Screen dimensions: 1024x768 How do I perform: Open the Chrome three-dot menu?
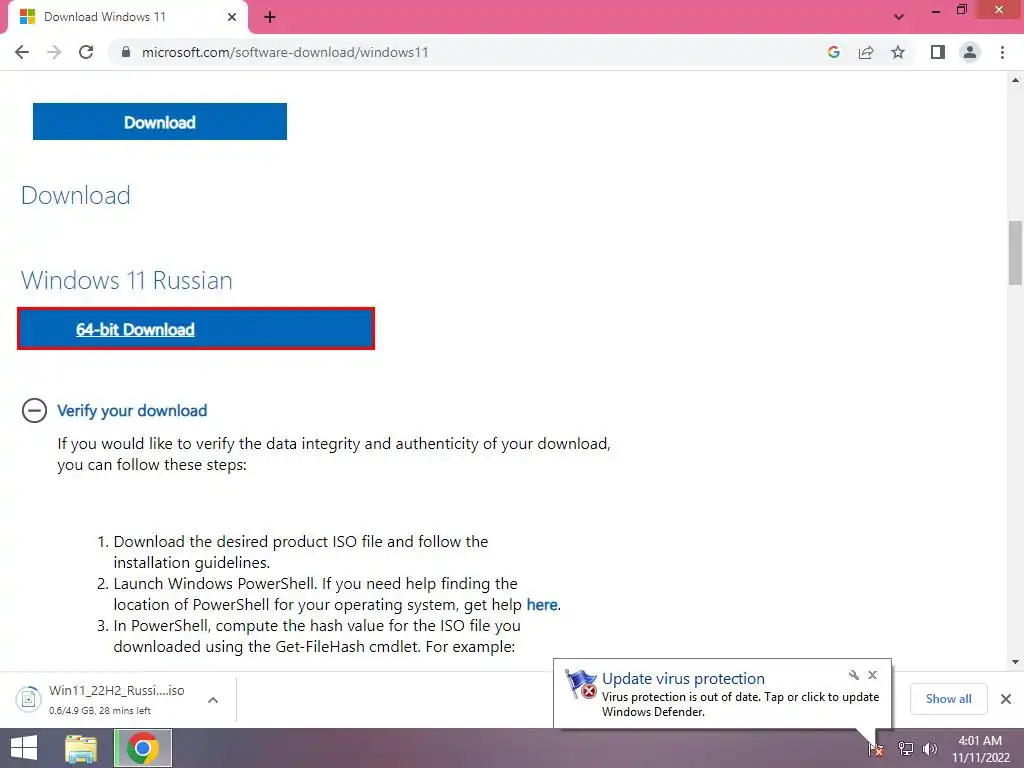pos(1002,52)
